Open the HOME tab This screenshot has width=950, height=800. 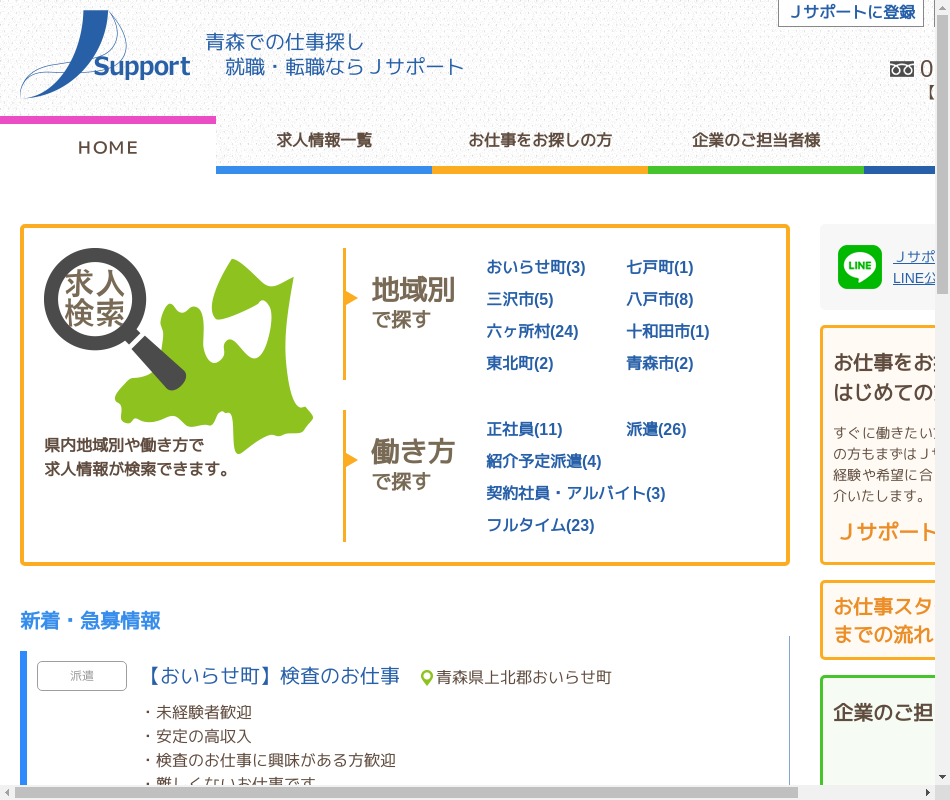click(108, 147)
